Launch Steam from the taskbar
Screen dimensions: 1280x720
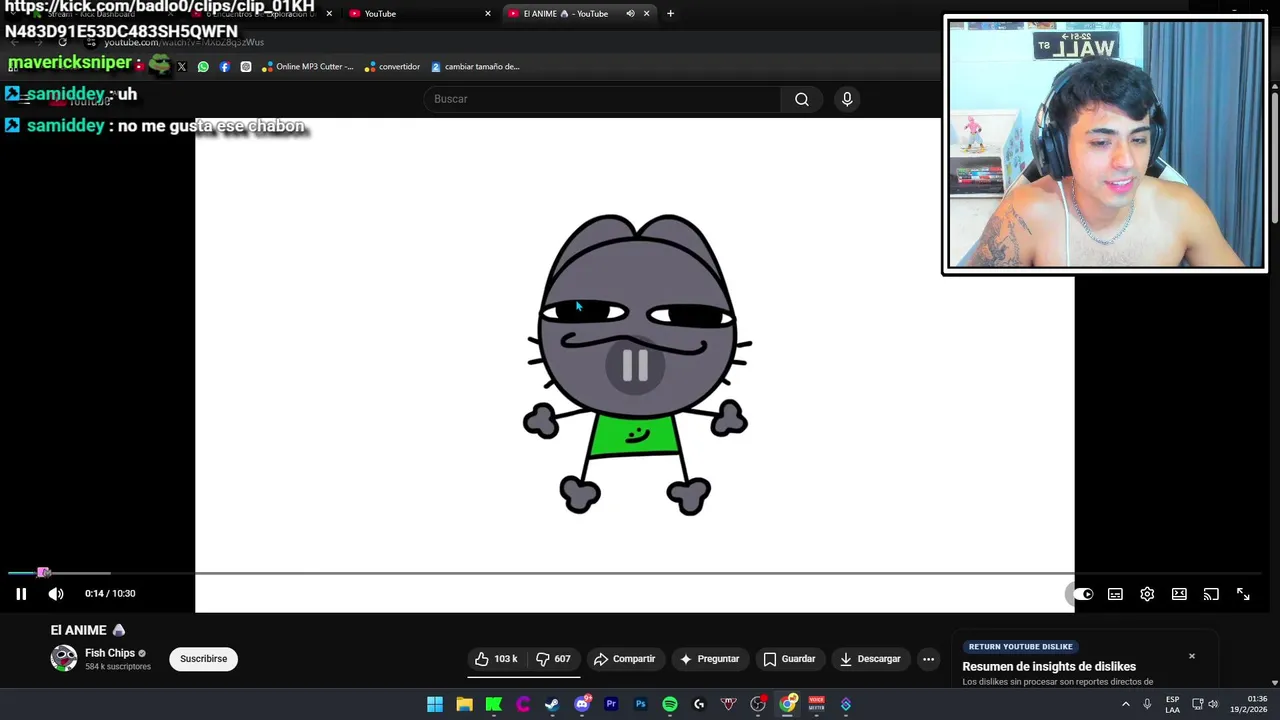pyautogui.click(x=552, y=704)
